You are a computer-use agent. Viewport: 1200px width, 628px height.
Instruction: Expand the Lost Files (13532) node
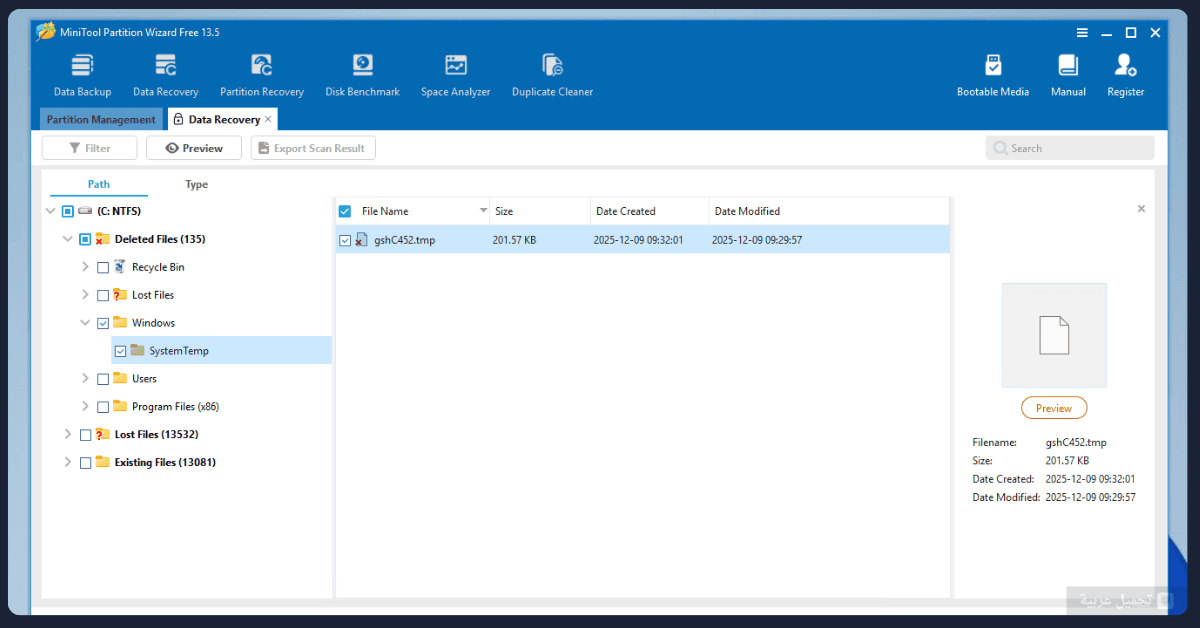[x=68, y=435]
